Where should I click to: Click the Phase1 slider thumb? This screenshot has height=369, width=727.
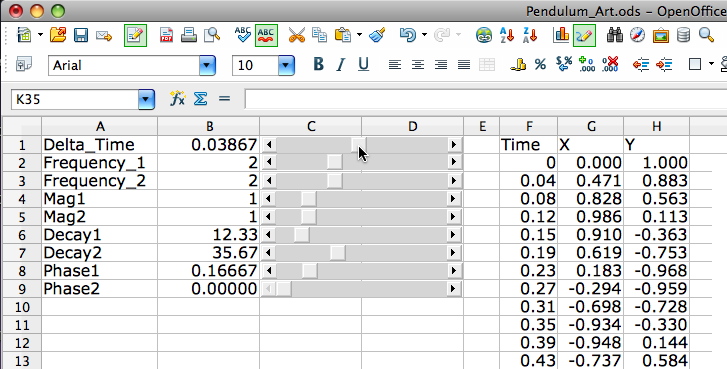[309, 271]
